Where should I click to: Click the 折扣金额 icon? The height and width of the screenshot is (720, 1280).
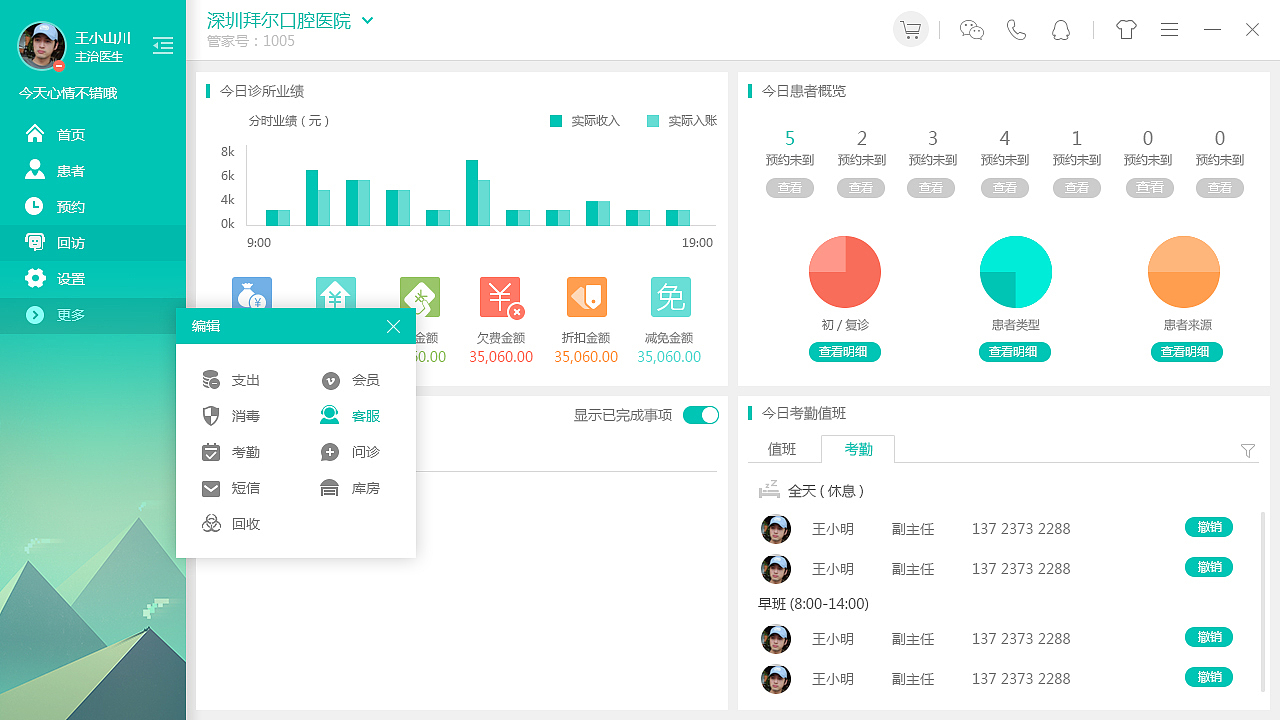point(586,297)
